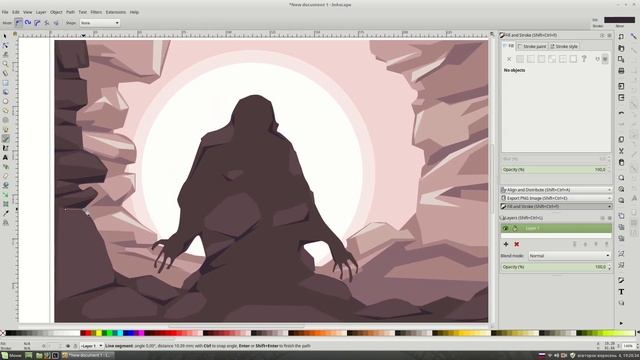Open the Filters menu

point(96,12)
